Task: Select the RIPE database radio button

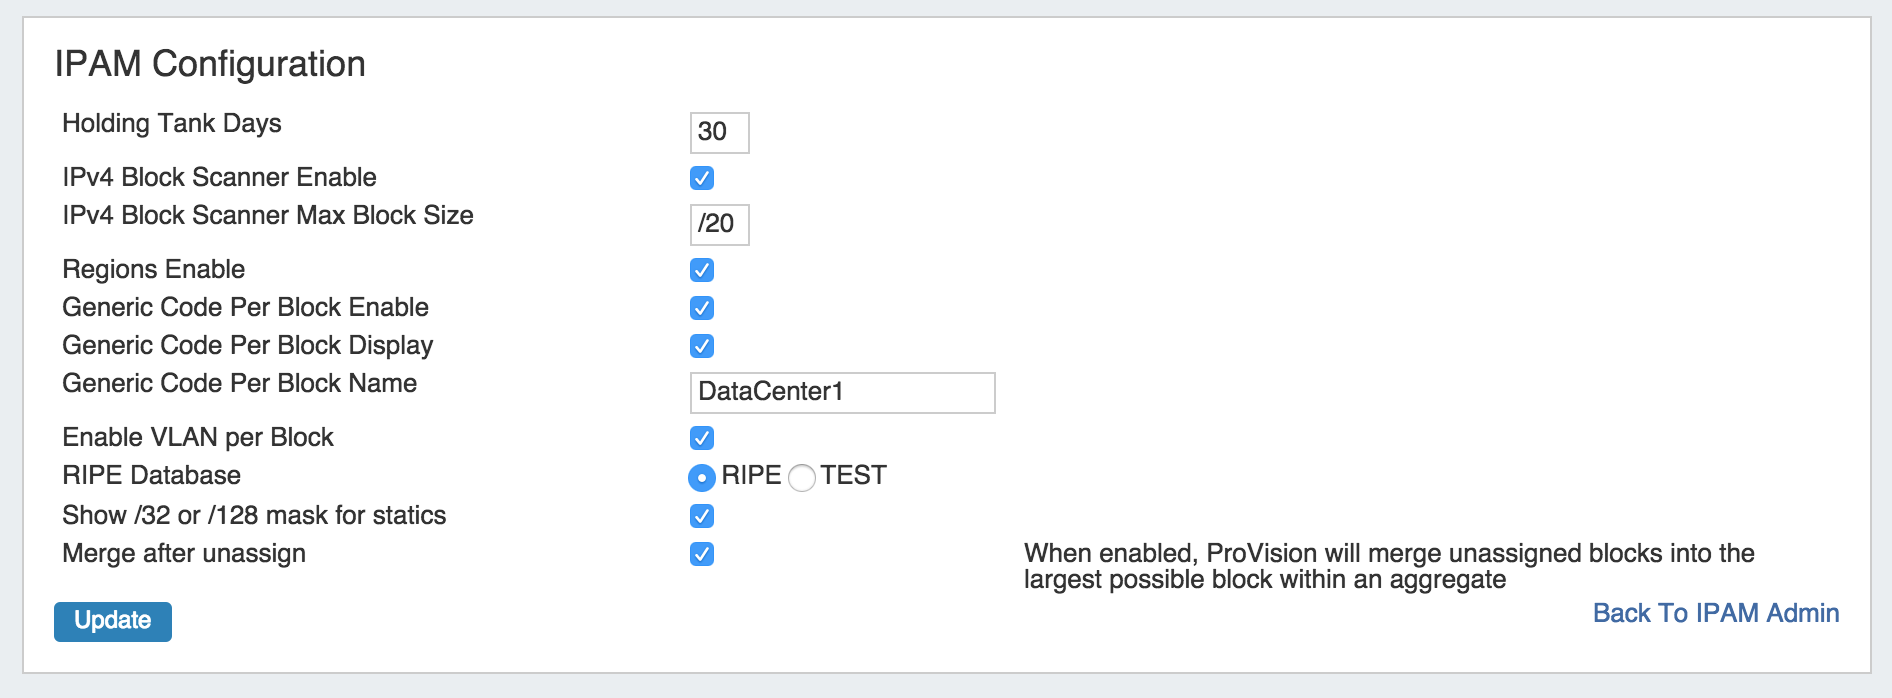Action: point(702,478)
